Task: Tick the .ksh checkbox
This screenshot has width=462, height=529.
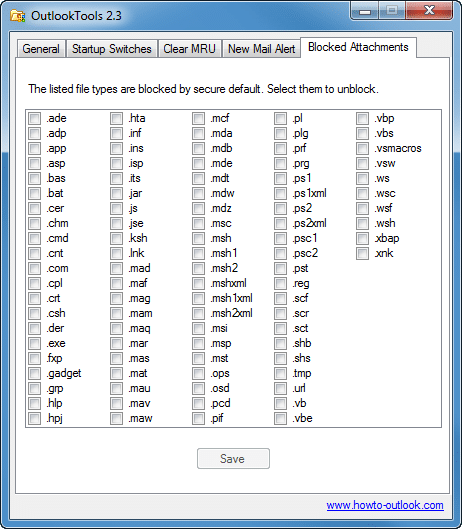Action: tap(116, 239)
